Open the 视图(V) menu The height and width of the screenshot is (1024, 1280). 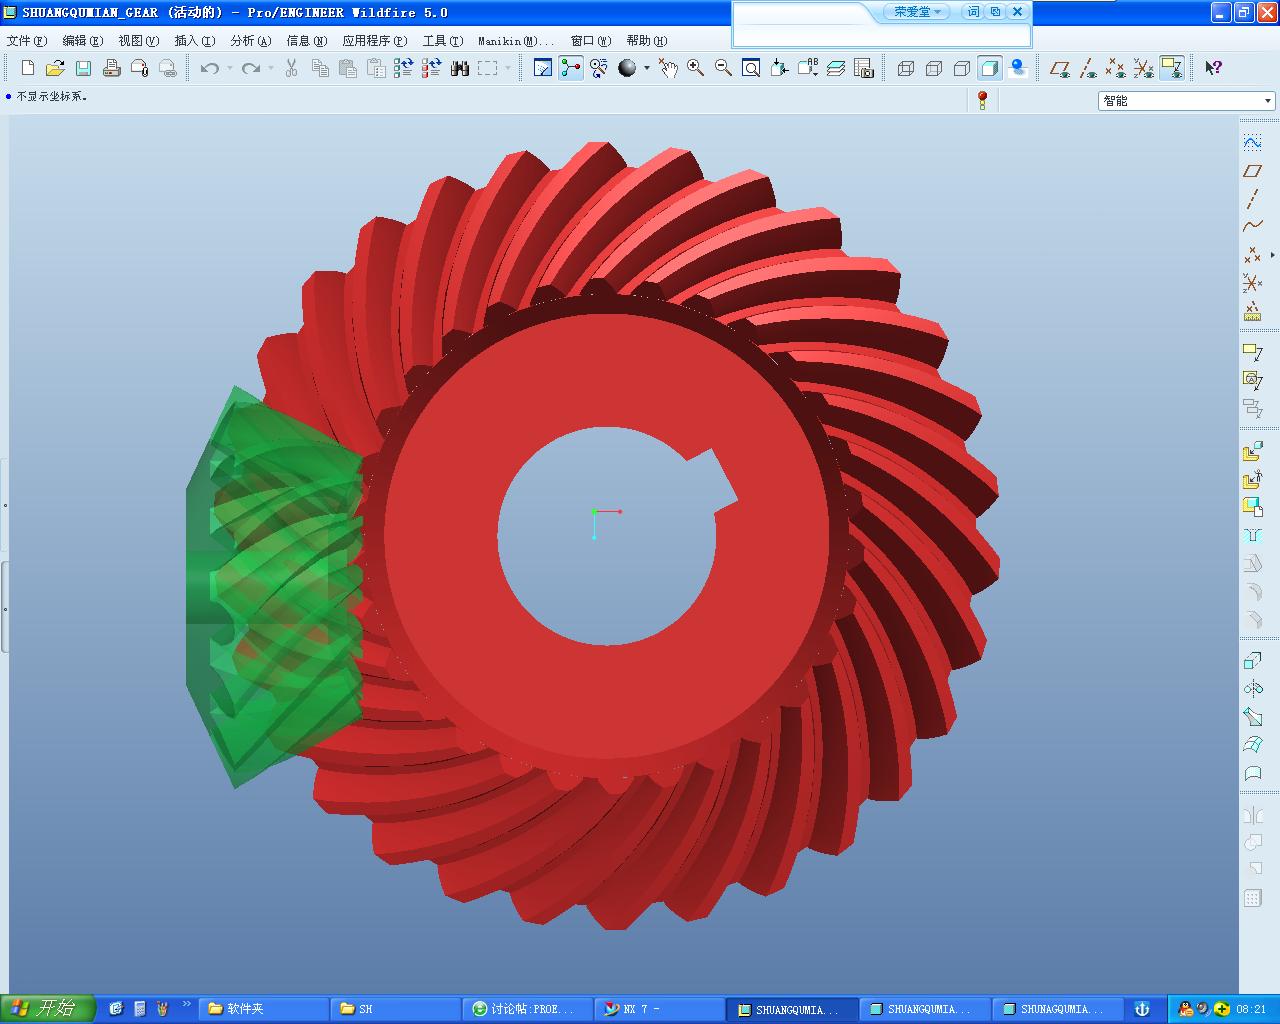point(138,41)
